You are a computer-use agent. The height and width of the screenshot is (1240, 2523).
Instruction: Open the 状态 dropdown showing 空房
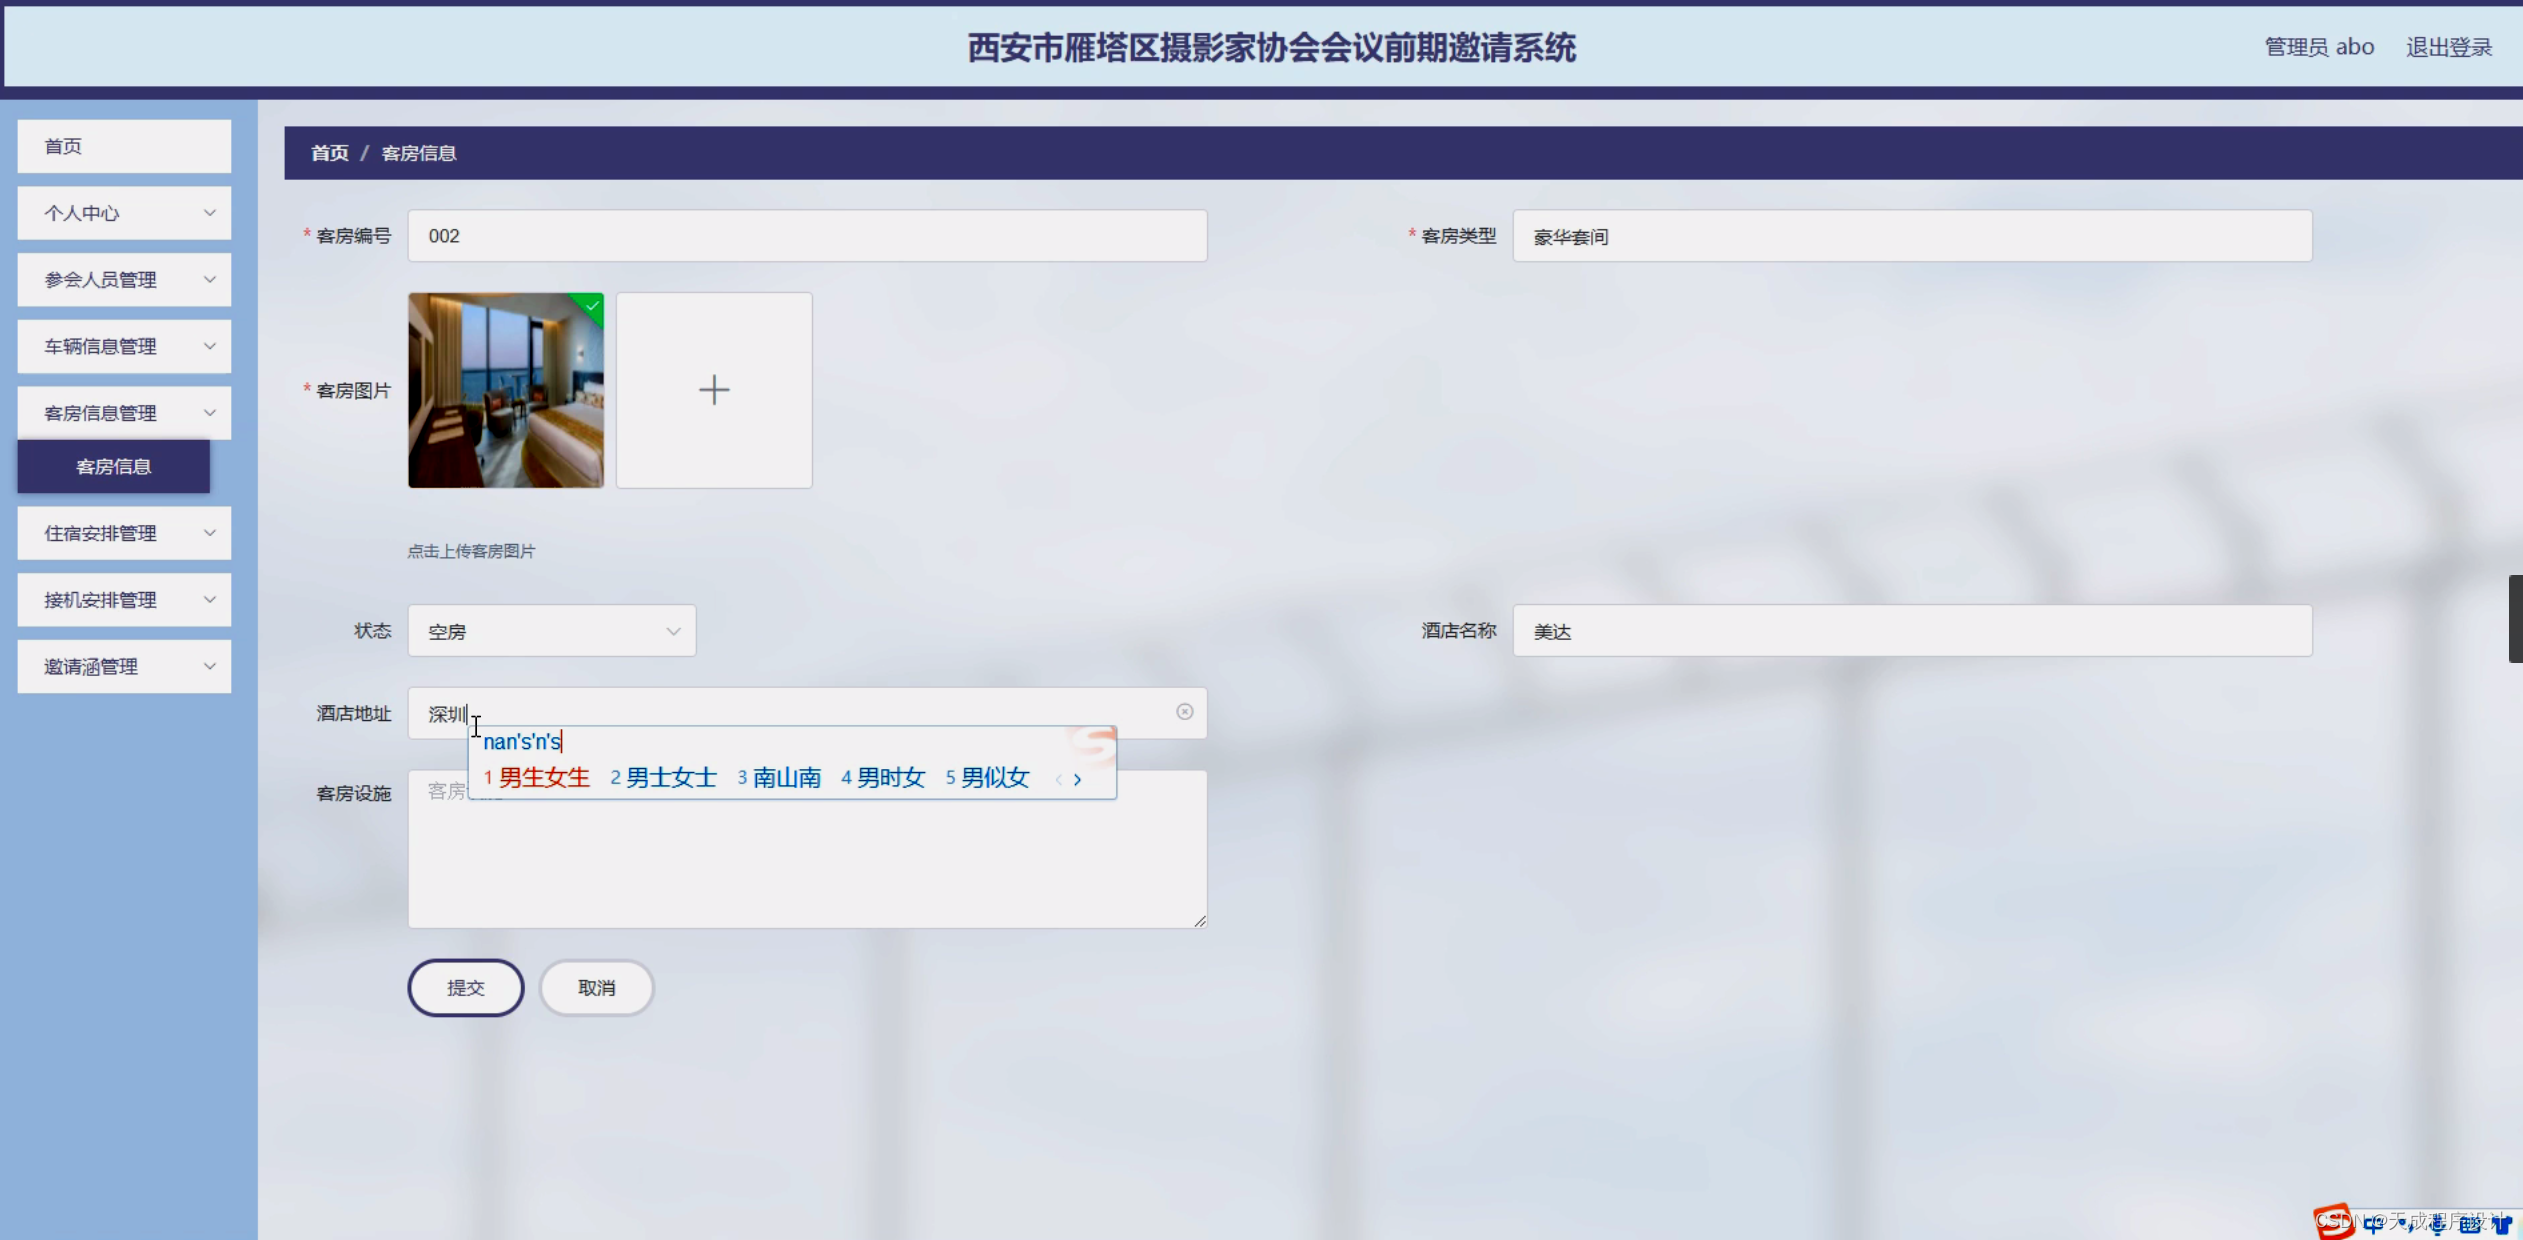(551, 630)
